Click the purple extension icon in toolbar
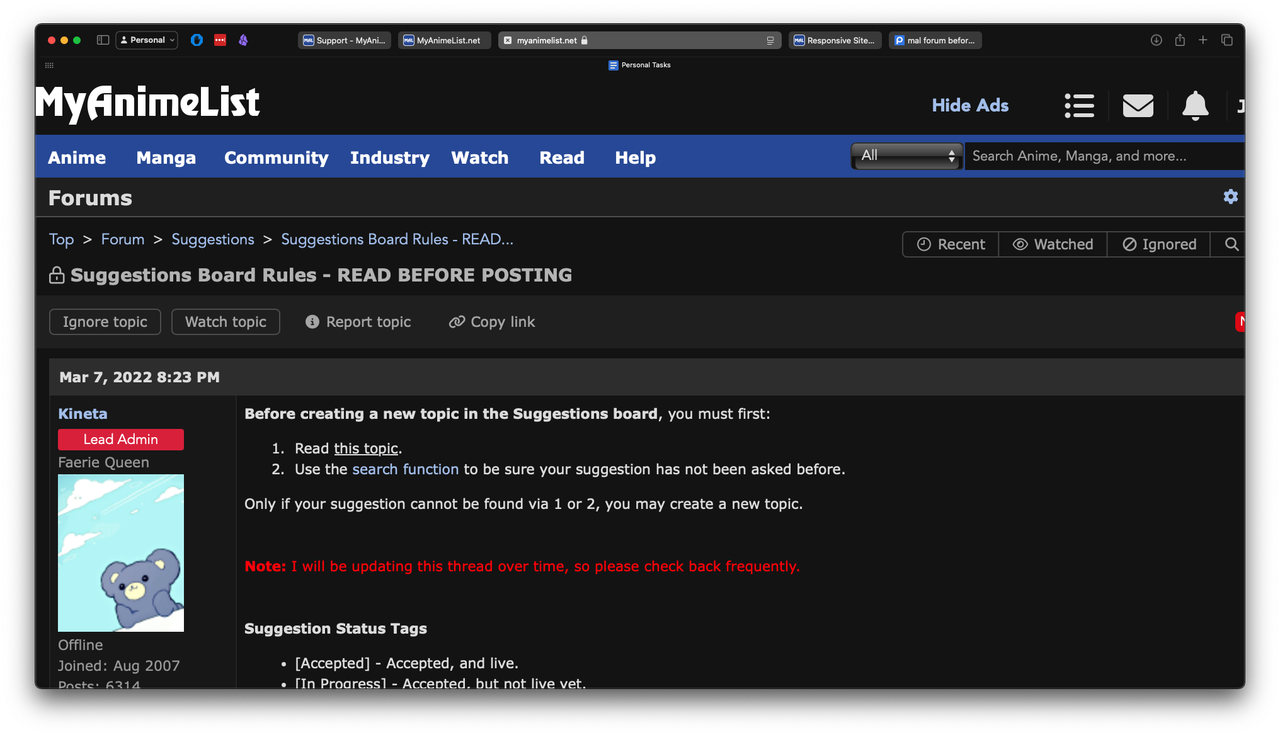Screen dimensions: 1280x735 click(243, 40)
